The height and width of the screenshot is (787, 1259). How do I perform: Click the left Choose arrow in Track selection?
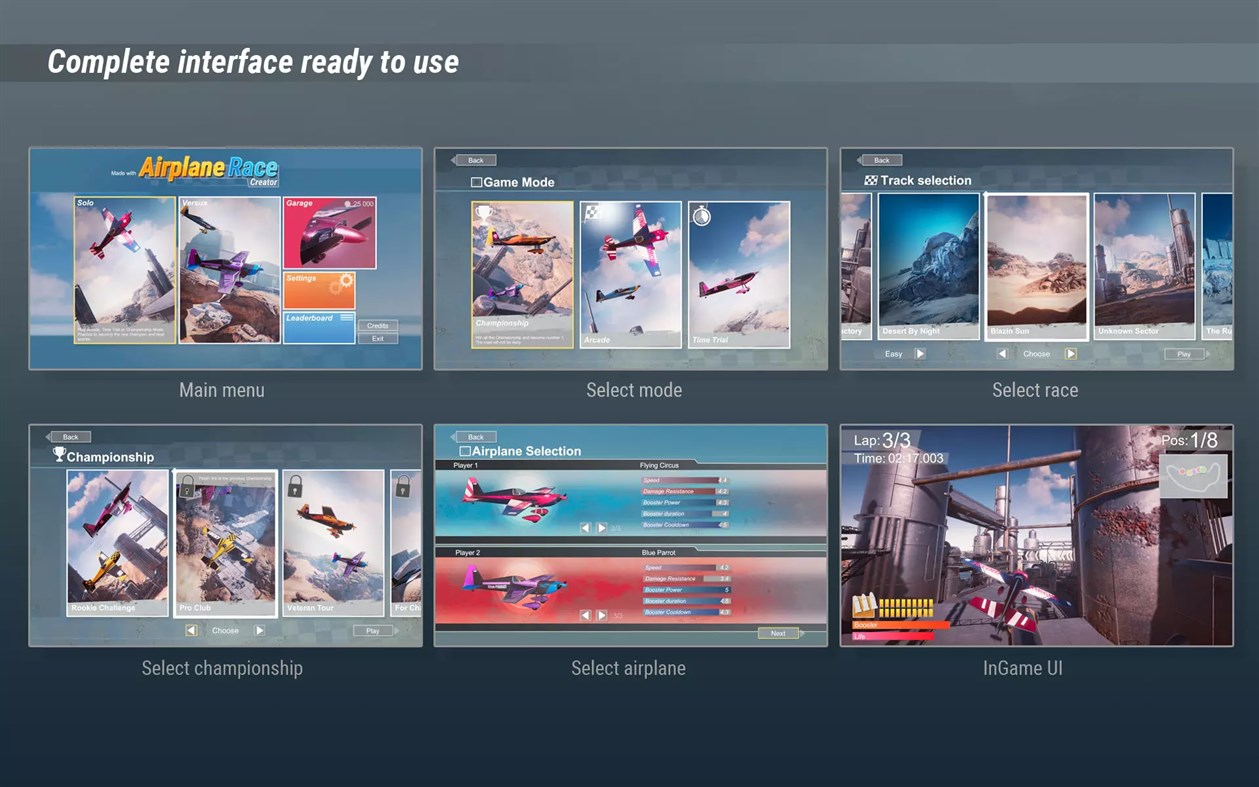click(1002, 354)
